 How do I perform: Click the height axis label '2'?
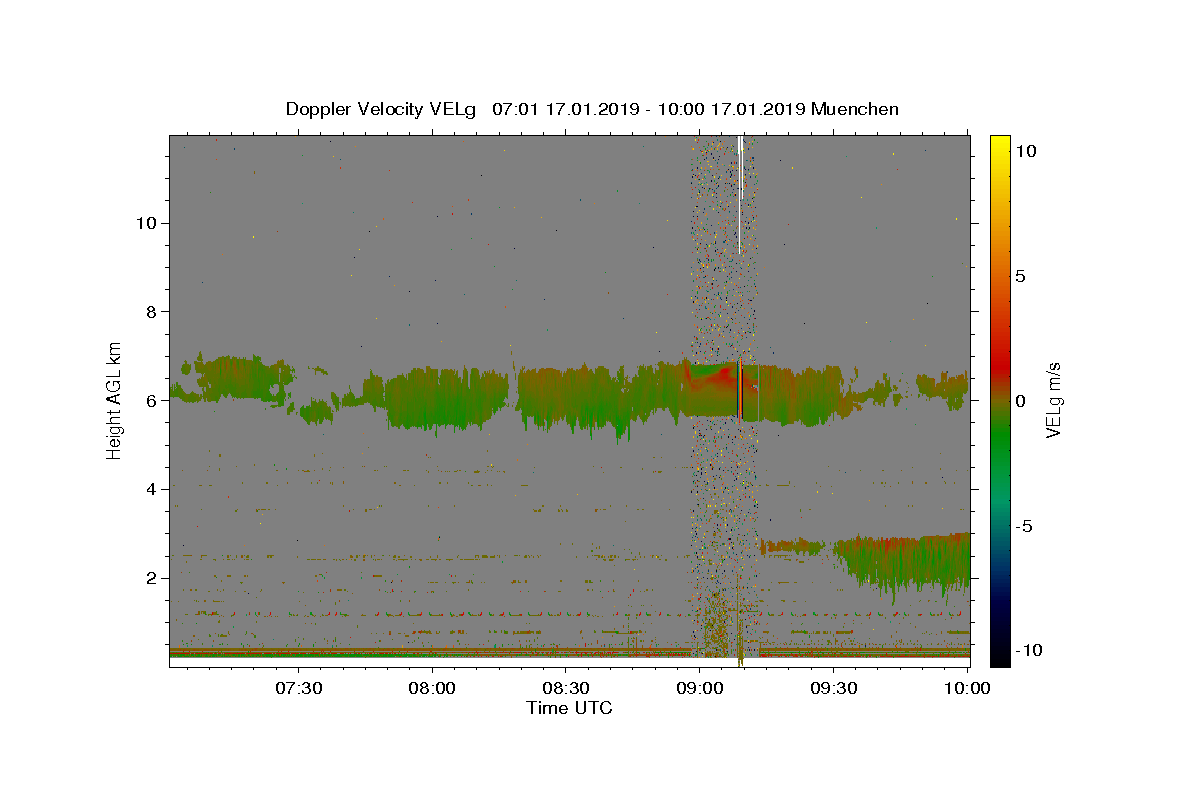[151, 578]
